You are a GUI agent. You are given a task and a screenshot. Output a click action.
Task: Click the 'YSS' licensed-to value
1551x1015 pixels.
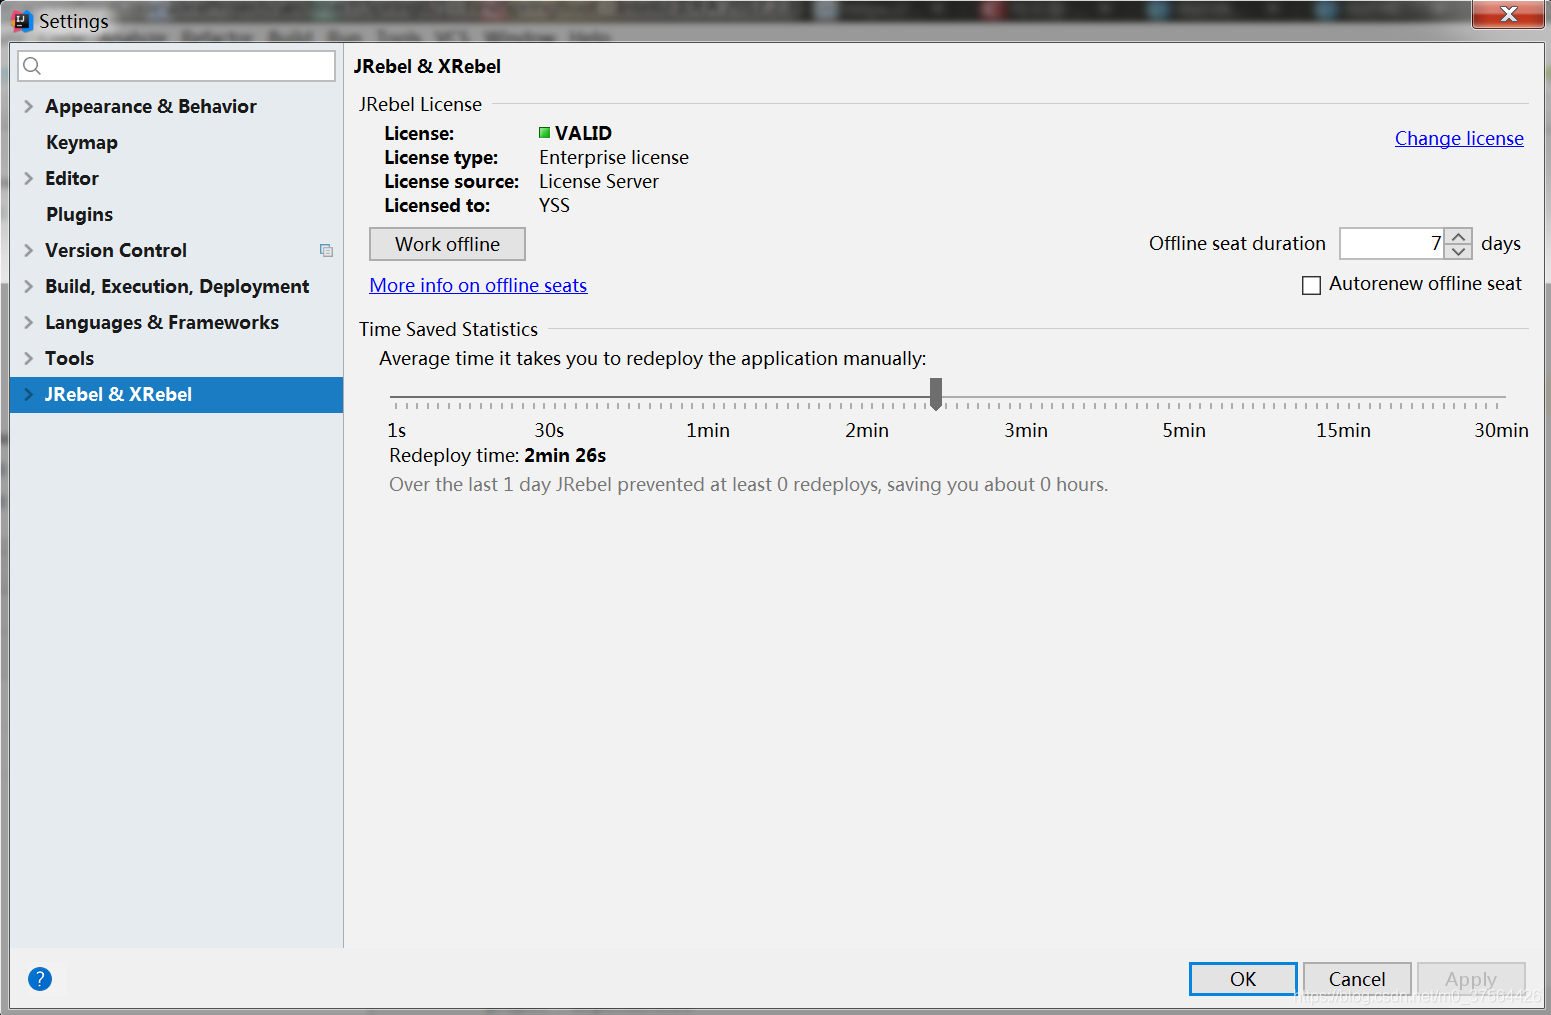tap(554, 205)
